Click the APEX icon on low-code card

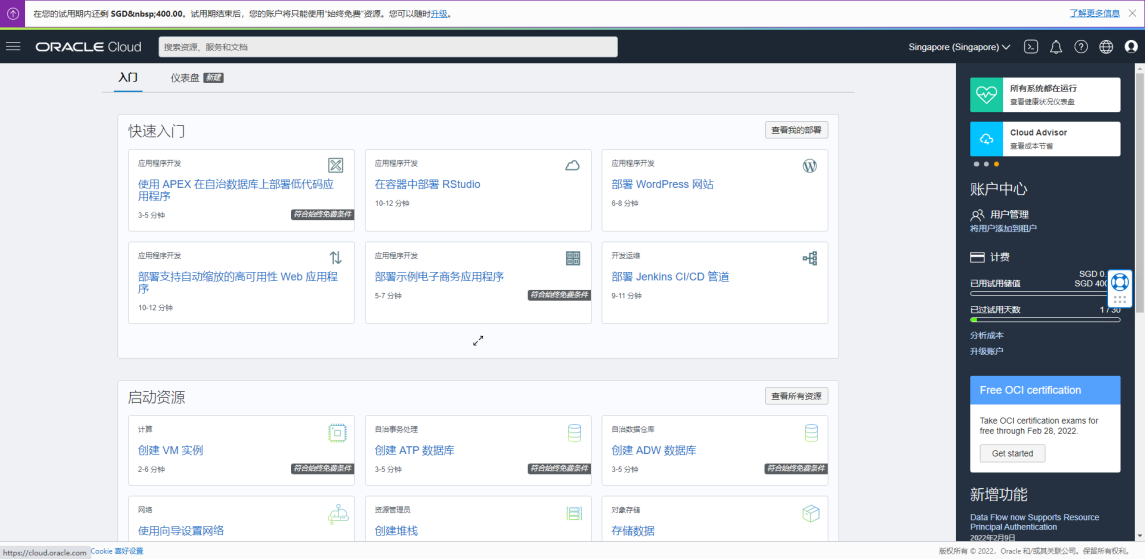tap(335, 165)
